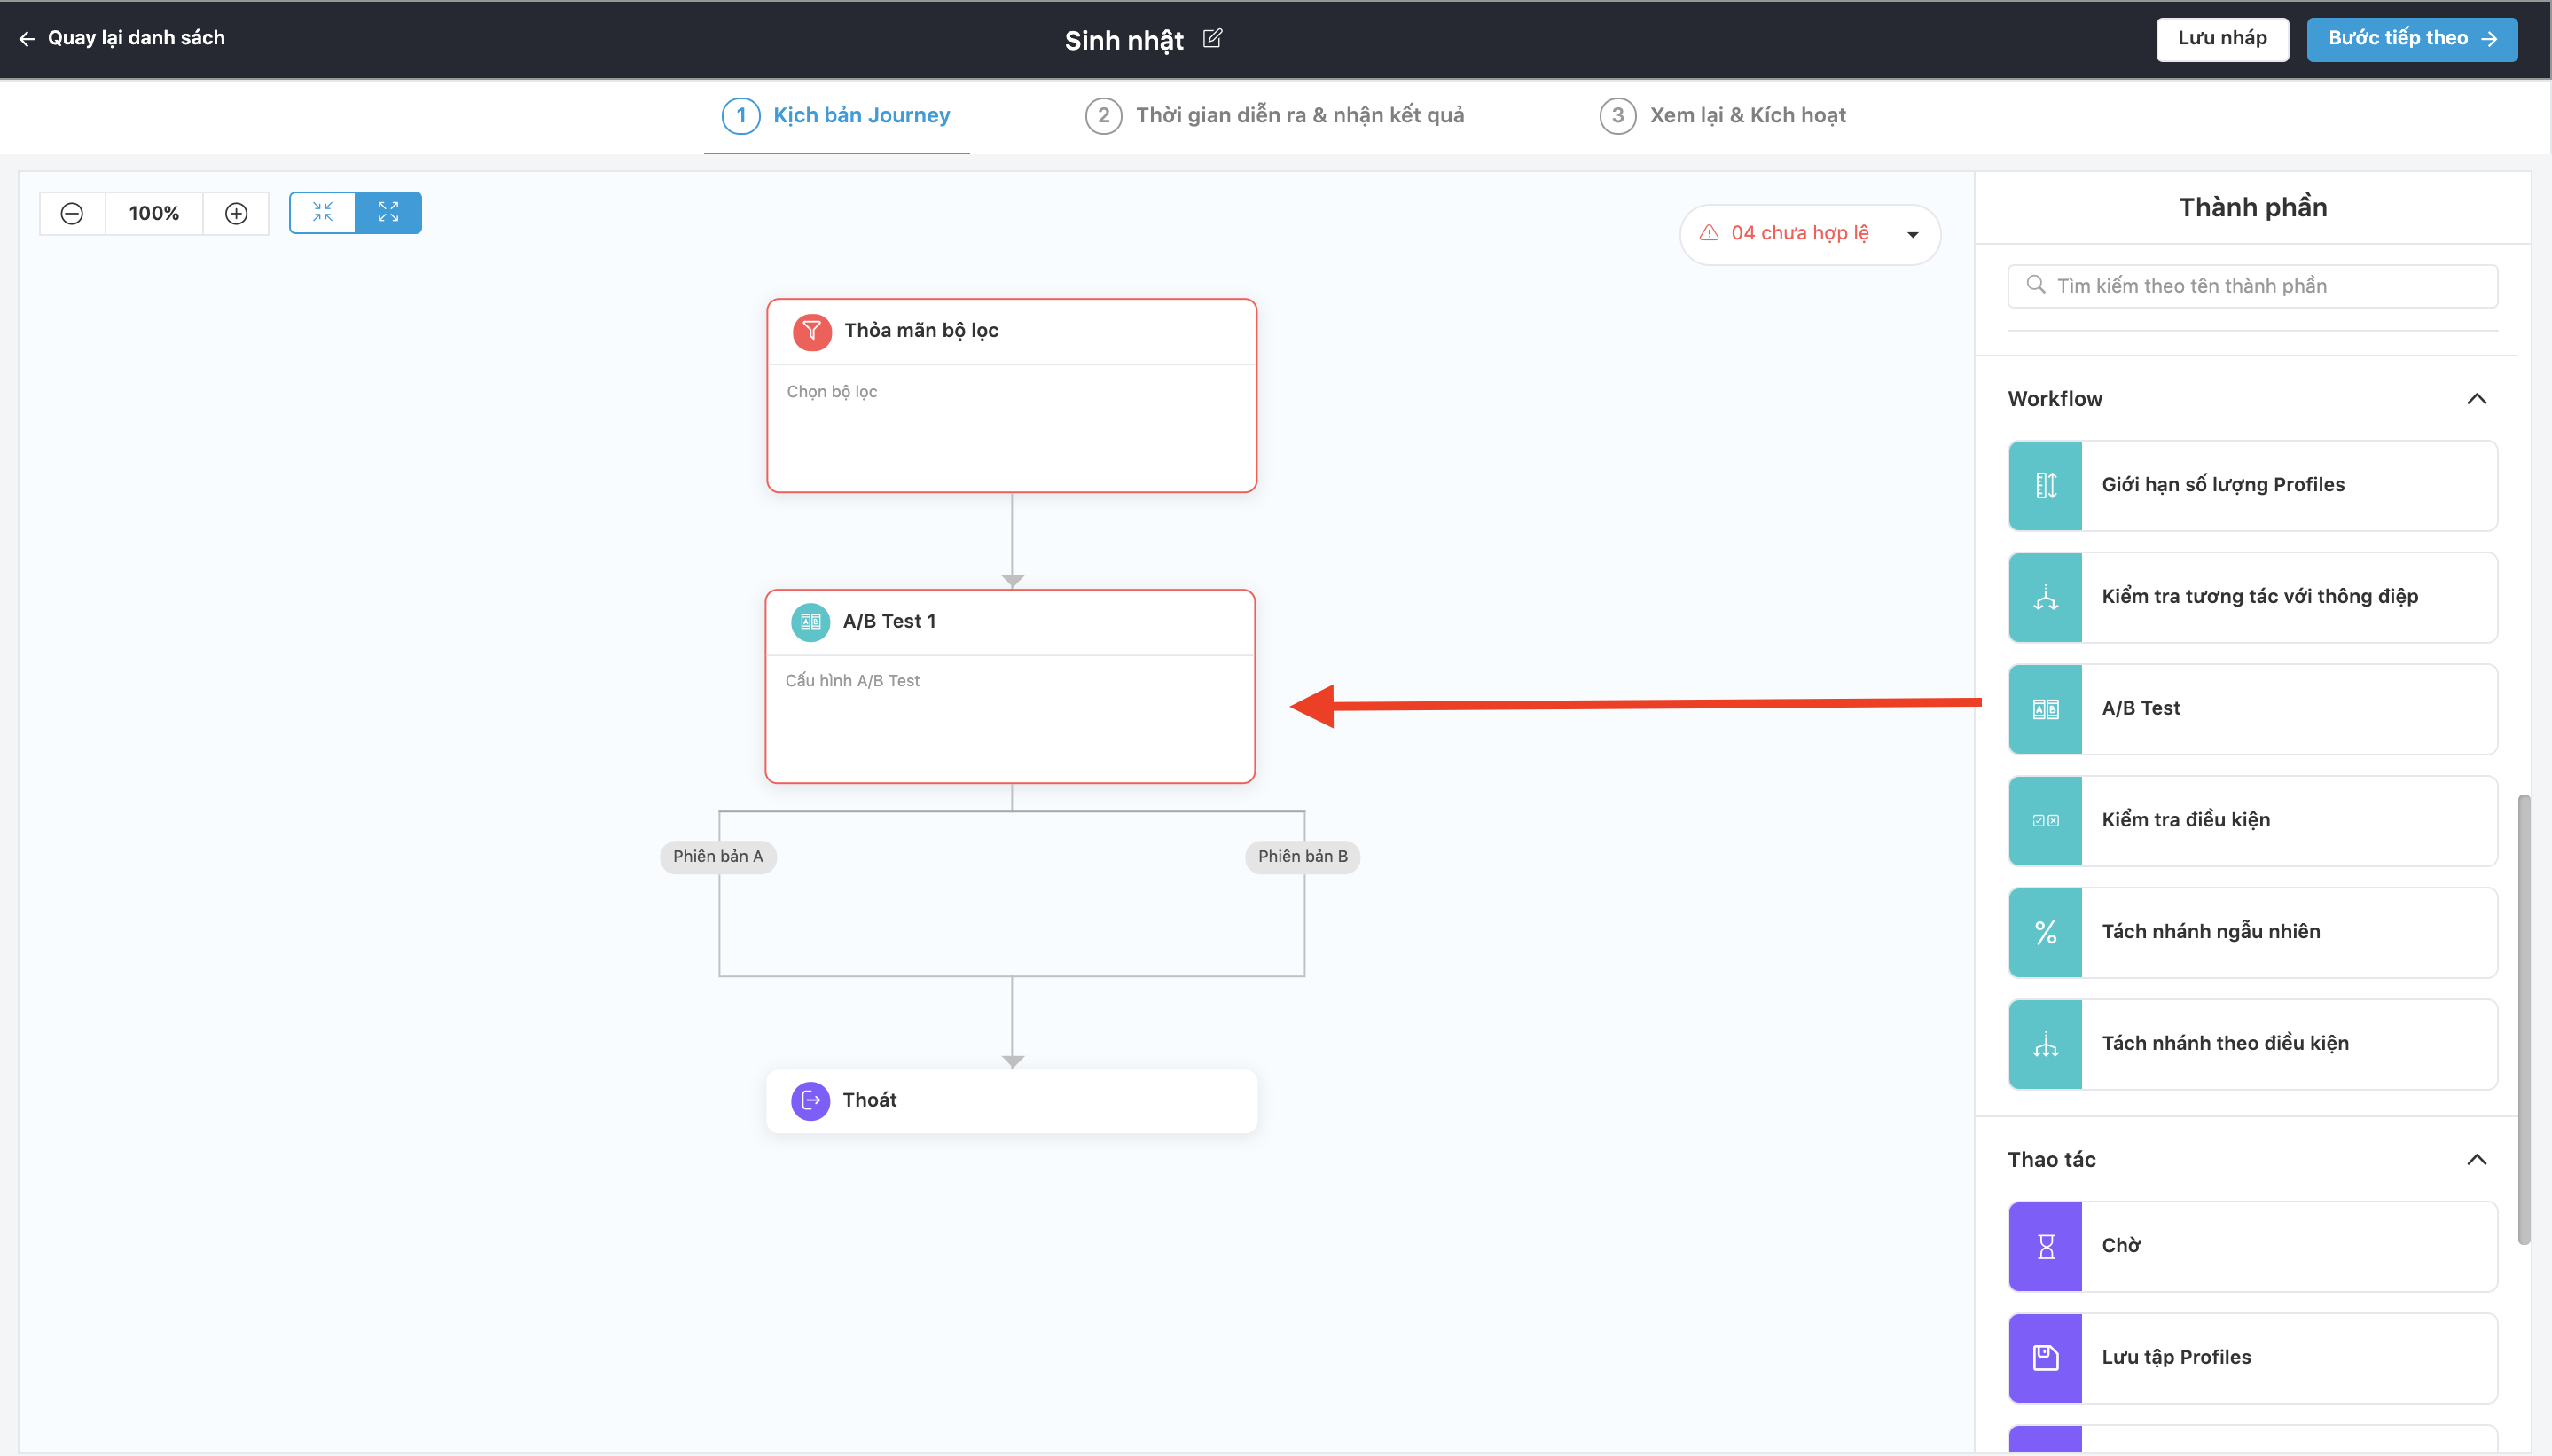Click Bước tiếp theo button
Viewport: 2552px width, 1456px height.
(x=2411, y=39)
